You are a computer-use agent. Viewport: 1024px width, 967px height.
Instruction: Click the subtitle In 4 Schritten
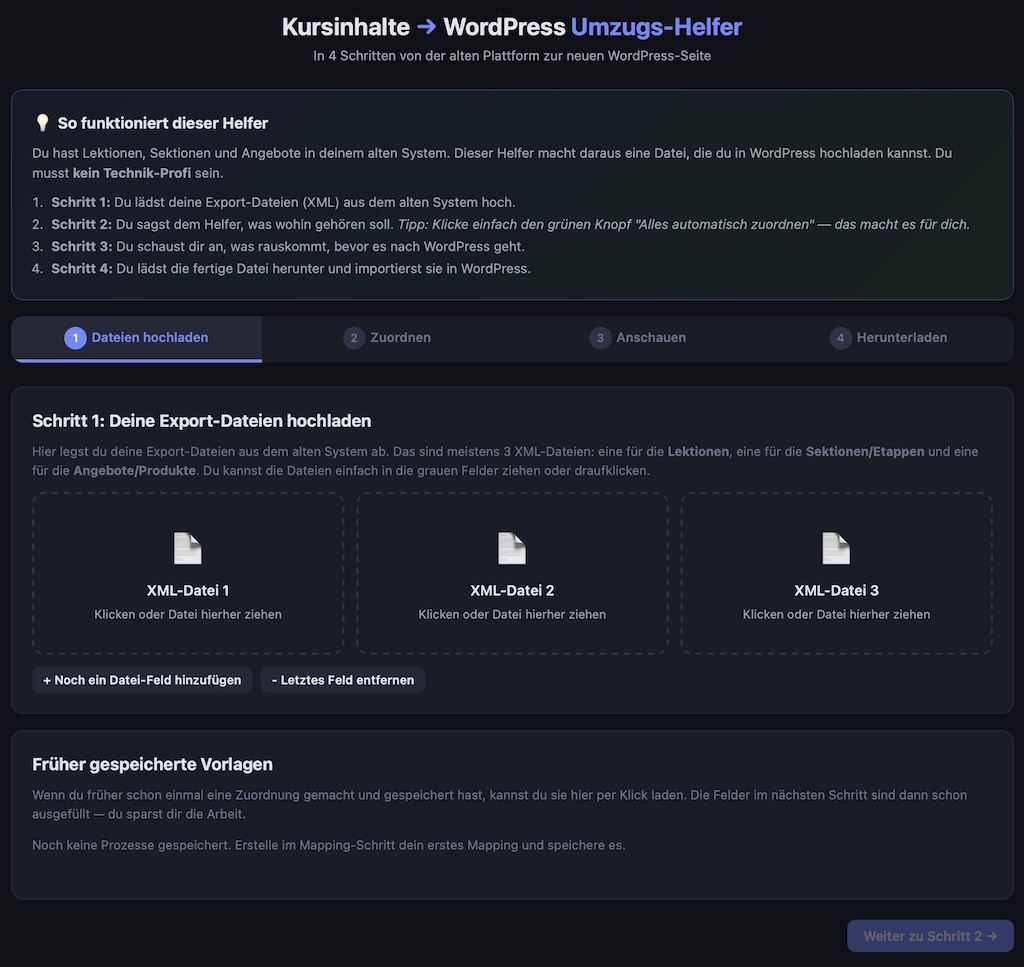(x=512, y=56)
